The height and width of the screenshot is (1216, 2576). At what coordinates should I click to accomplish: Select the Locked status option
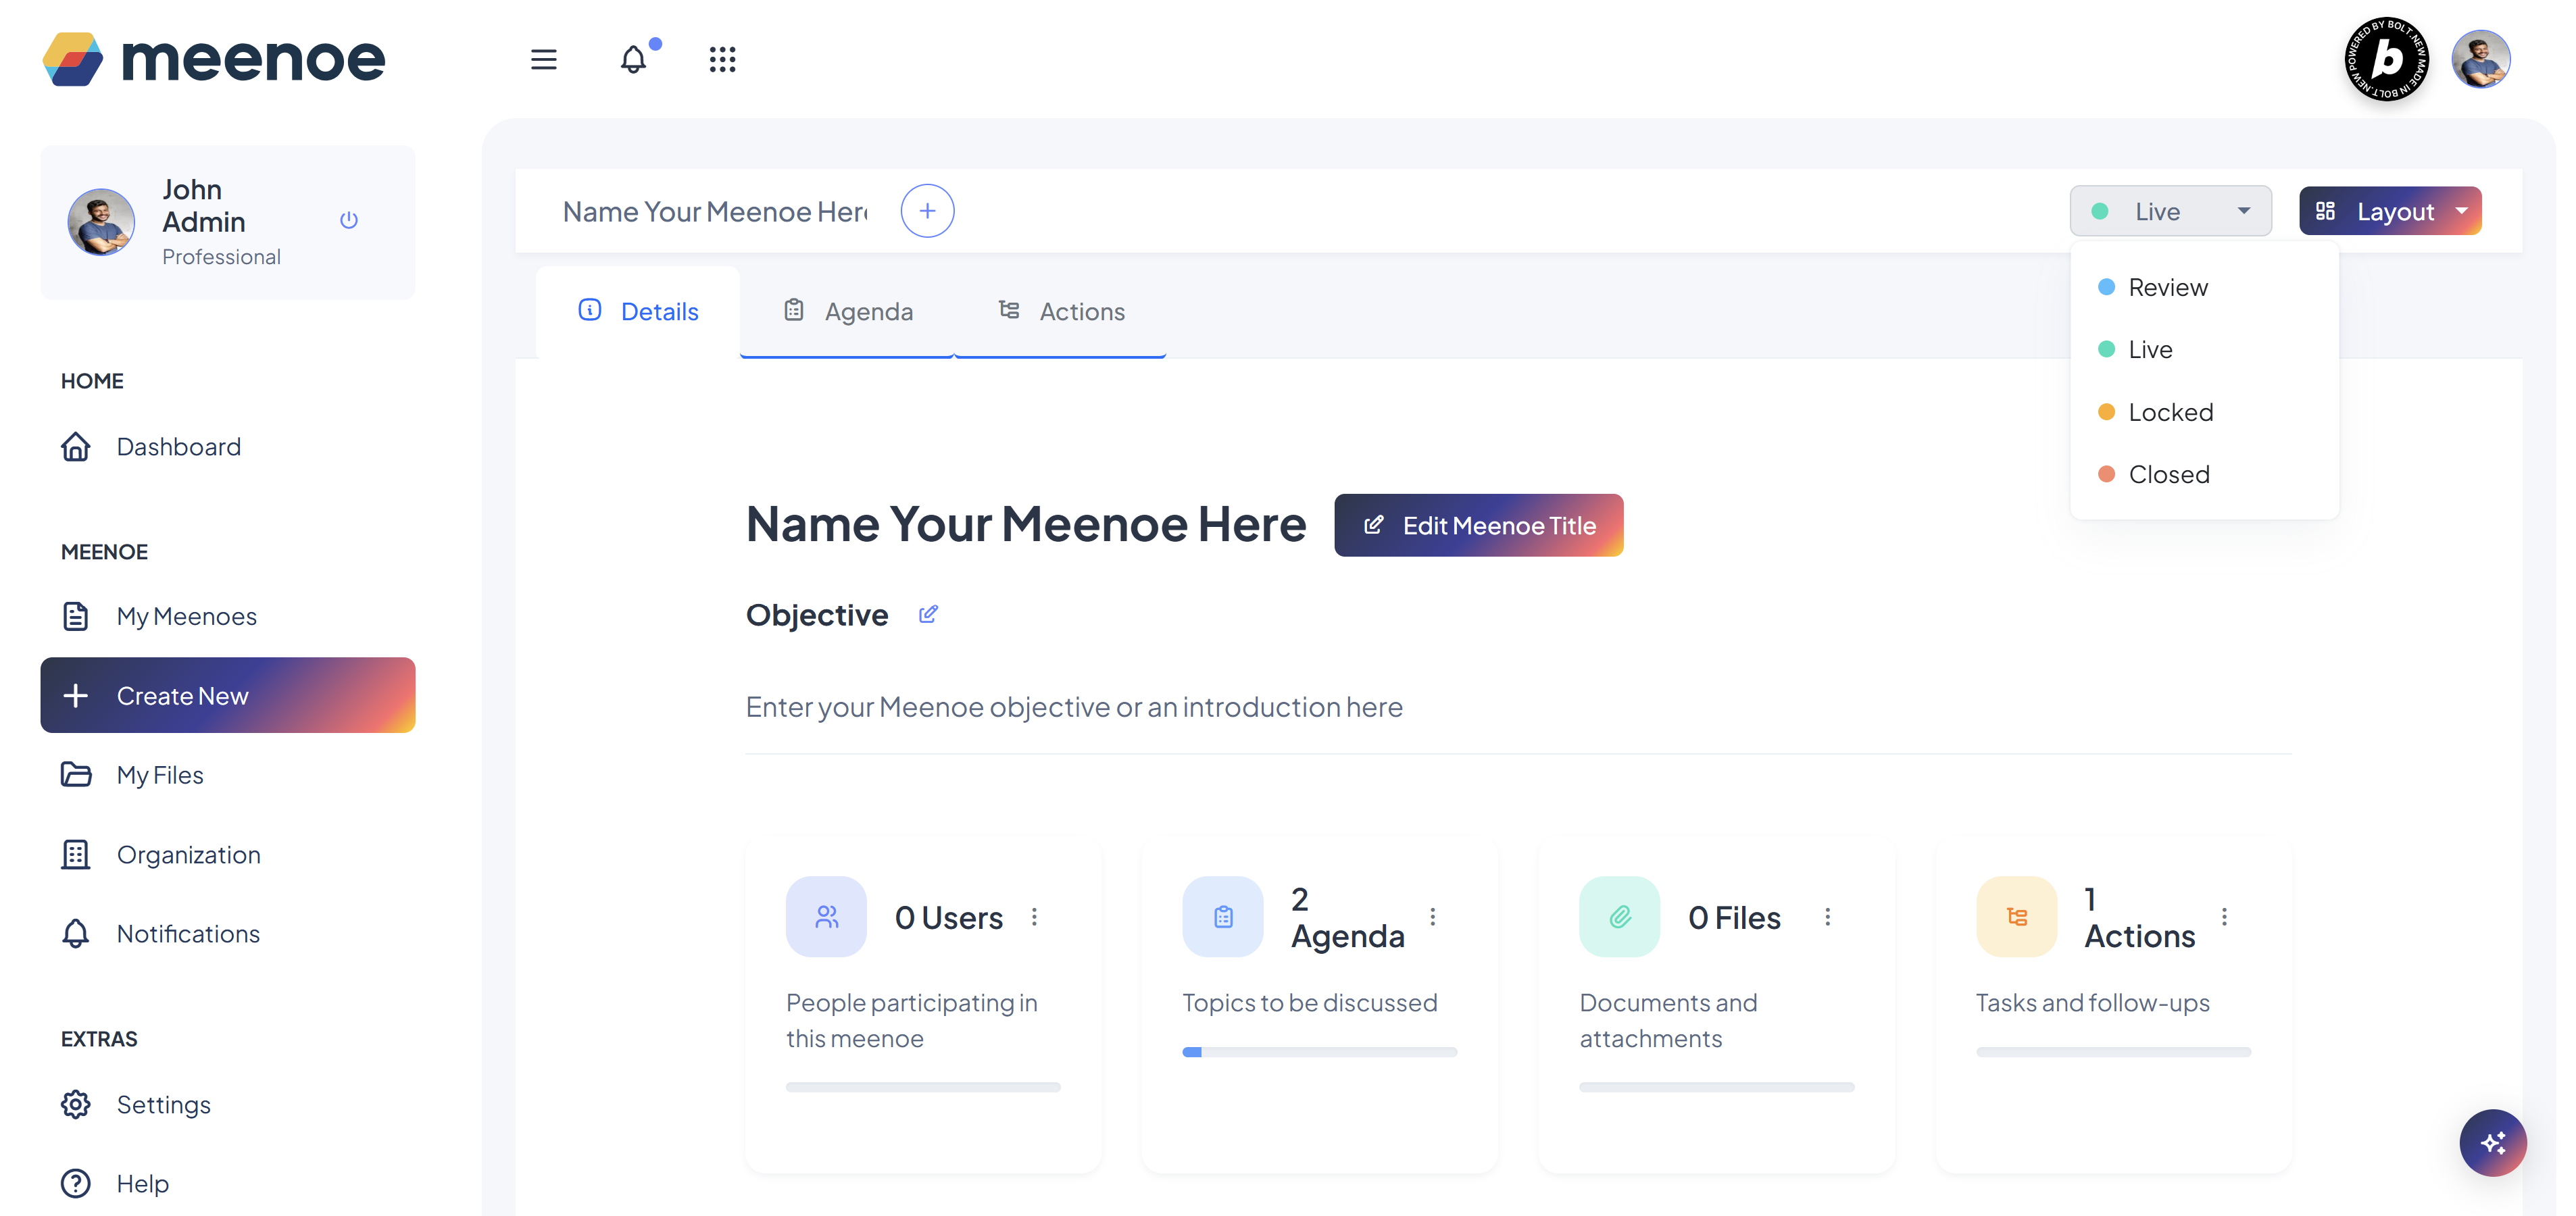click(2170, 412)
